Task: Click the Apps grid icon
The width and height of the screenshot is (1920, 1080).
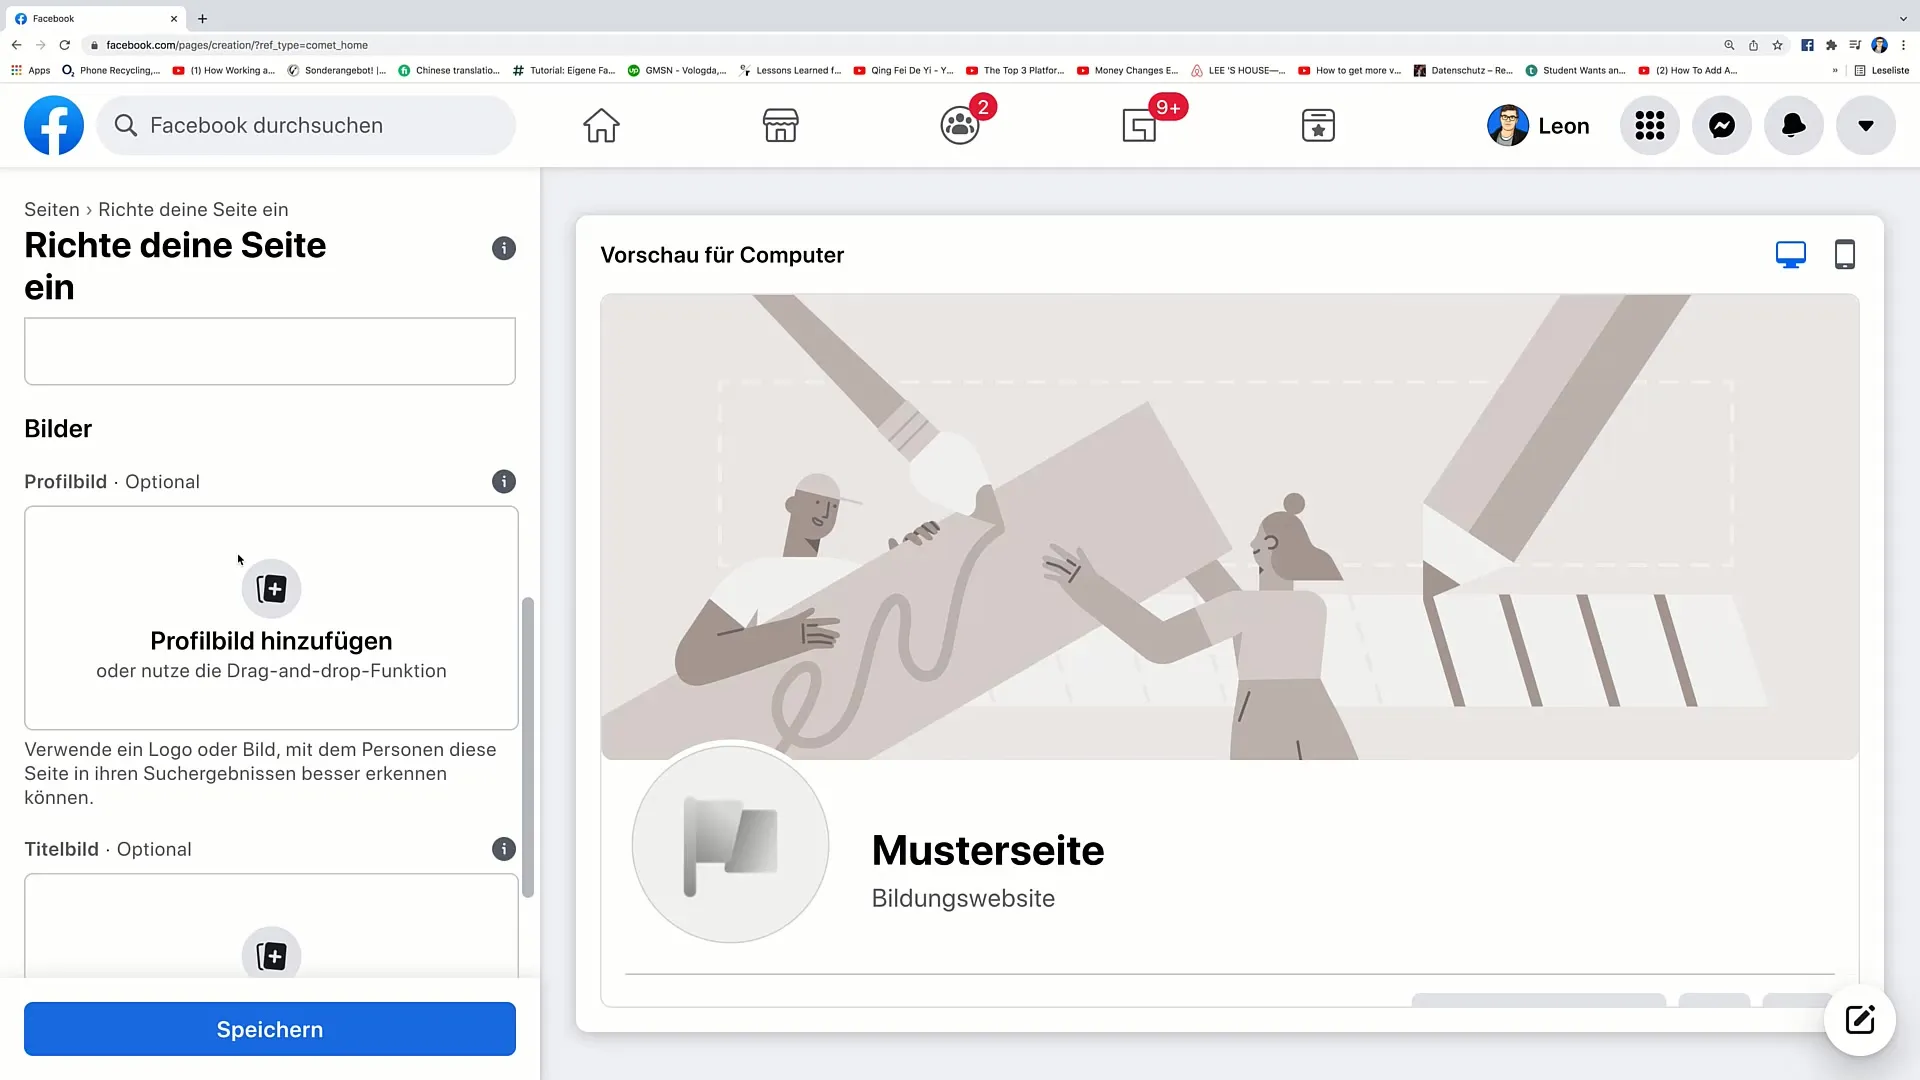Action: point(1650,124)
